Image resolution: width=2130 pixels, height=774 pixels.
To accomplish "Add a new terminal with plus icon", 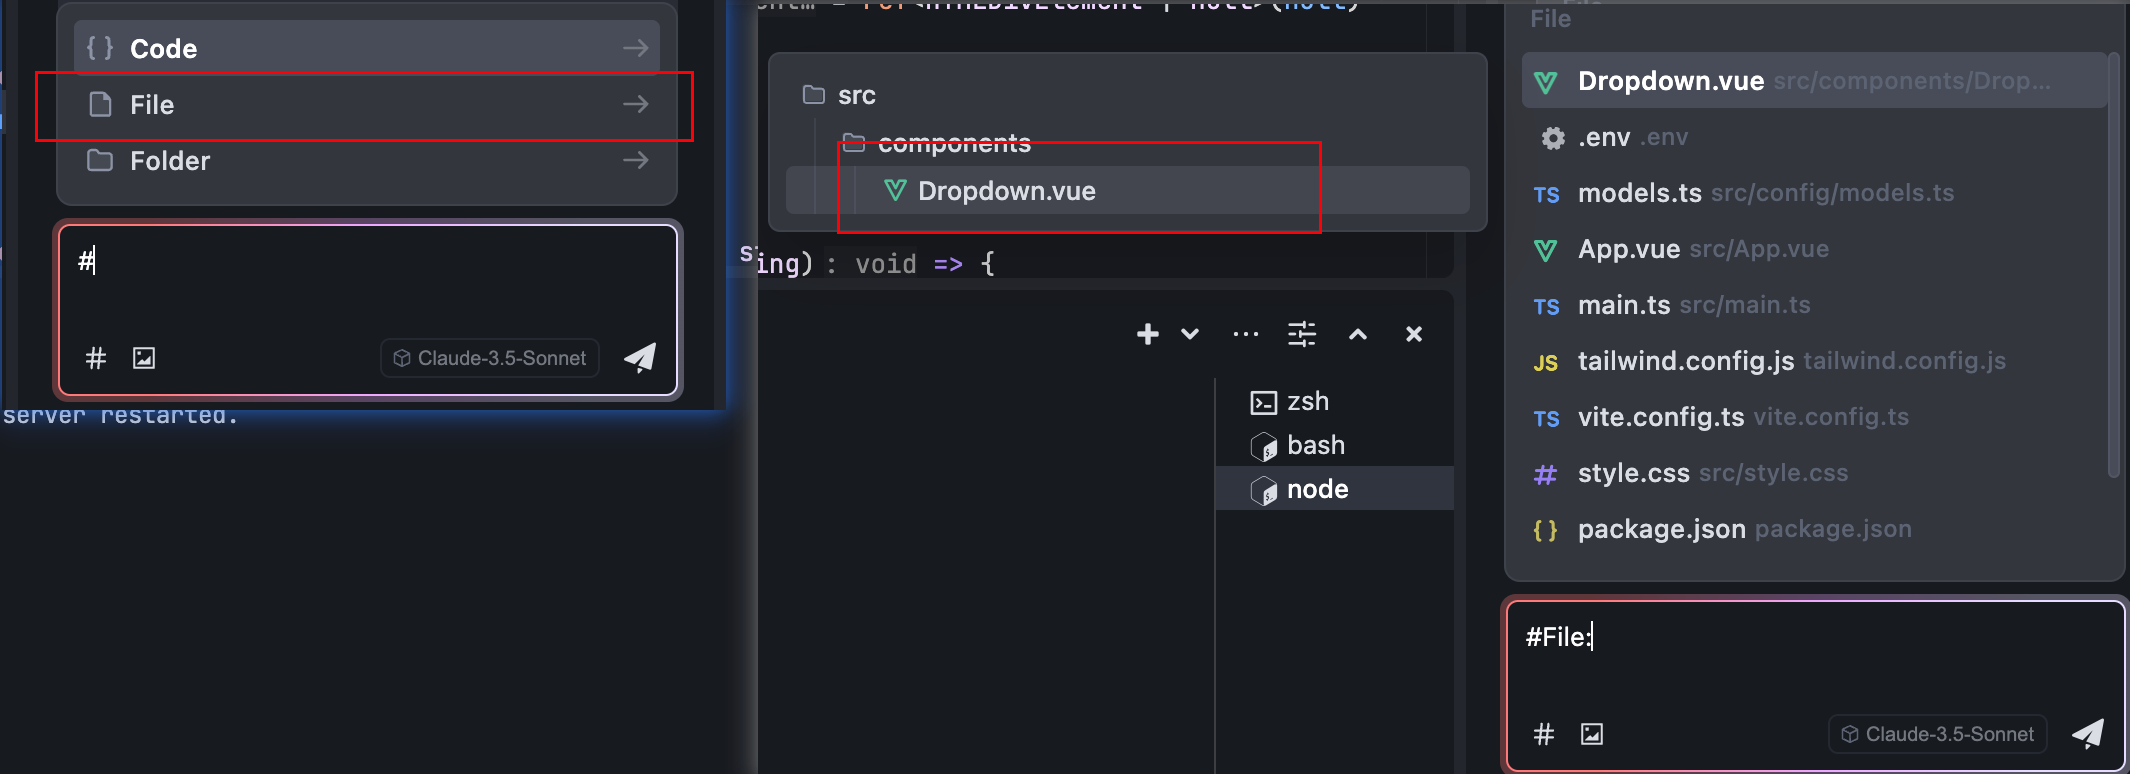I will [1147, 334].
